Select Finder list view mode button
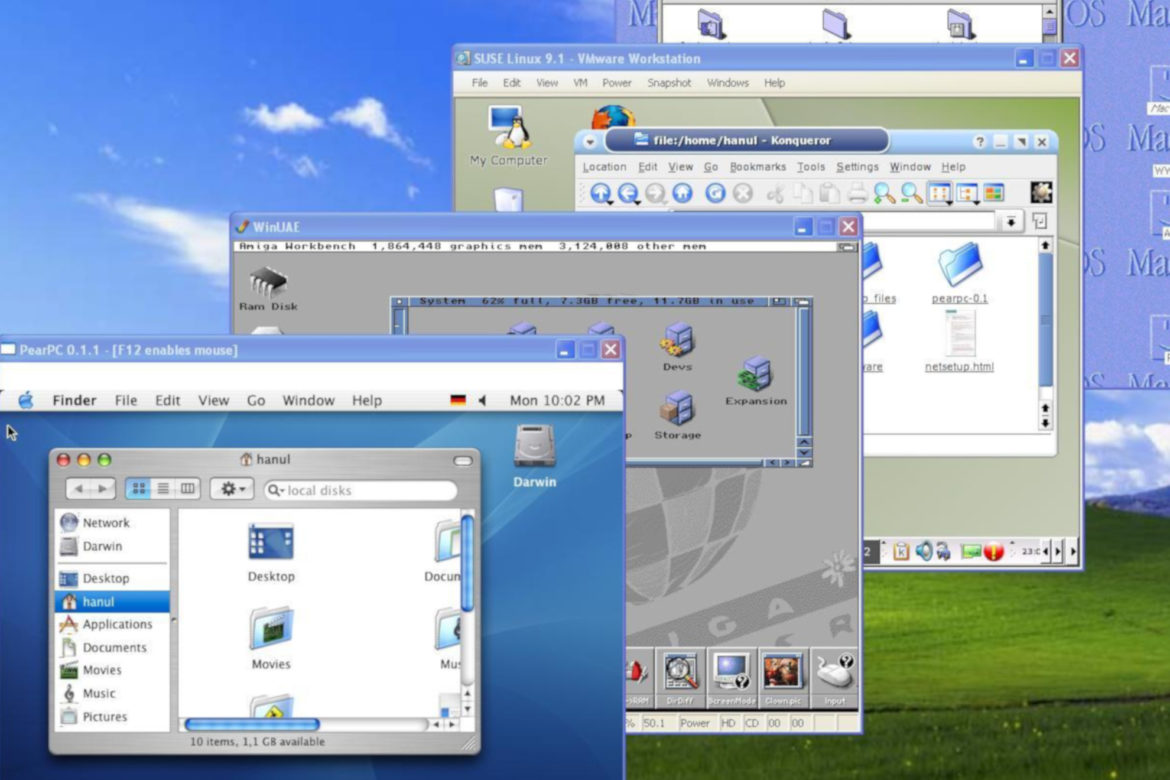 click(x=163, y=489)
